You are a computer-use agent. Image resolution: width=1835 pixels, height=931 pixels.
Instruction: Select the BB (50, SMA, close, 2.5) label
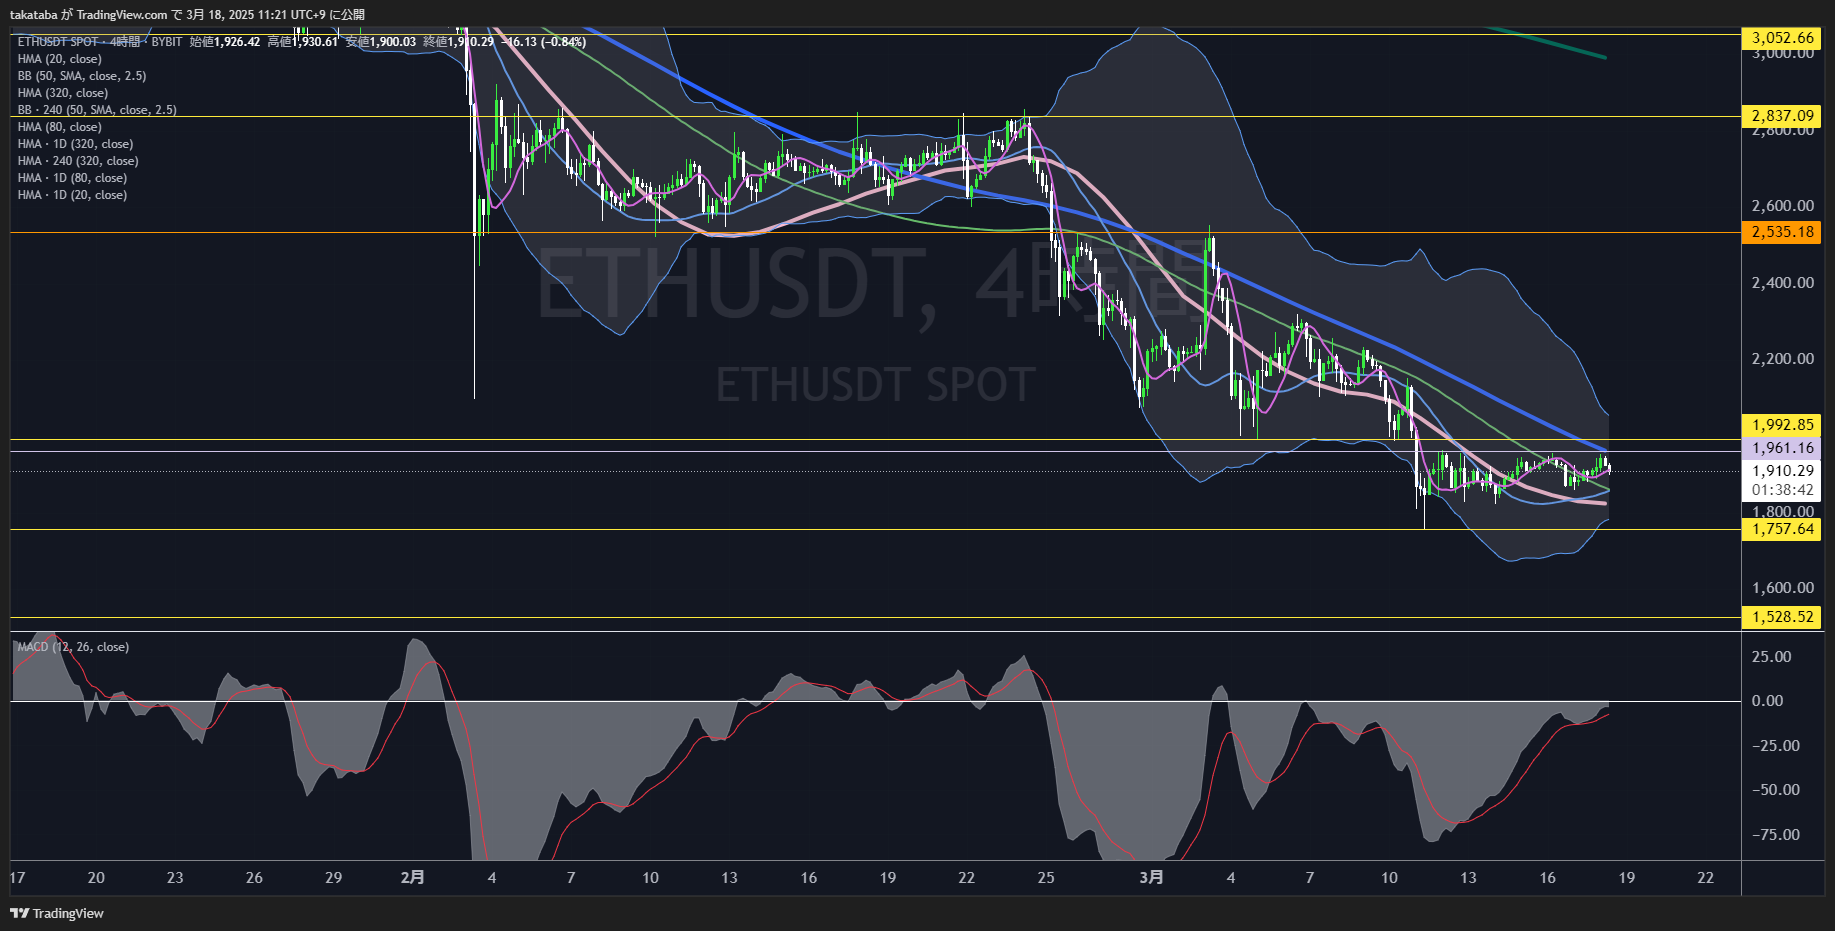point(82,76)
